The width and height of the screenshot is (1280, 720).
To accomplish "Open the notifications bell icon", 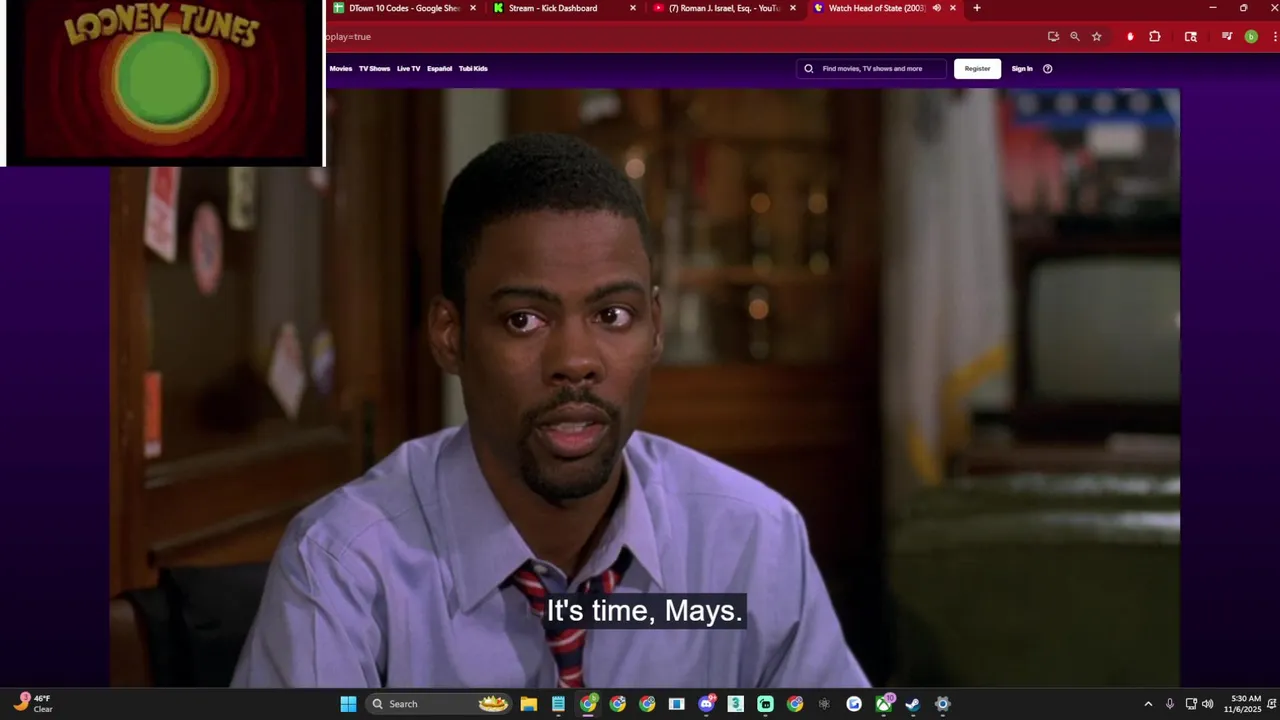I will click(x=1272, y=704).
